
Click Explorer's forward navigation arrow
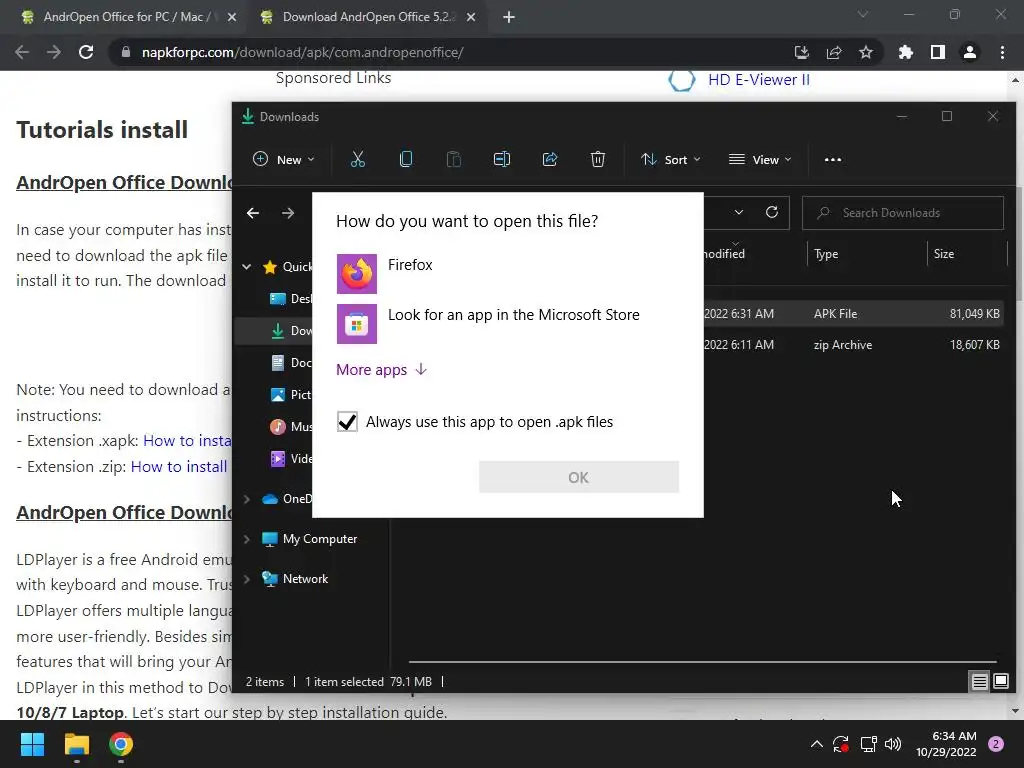(x=288, y=213)
